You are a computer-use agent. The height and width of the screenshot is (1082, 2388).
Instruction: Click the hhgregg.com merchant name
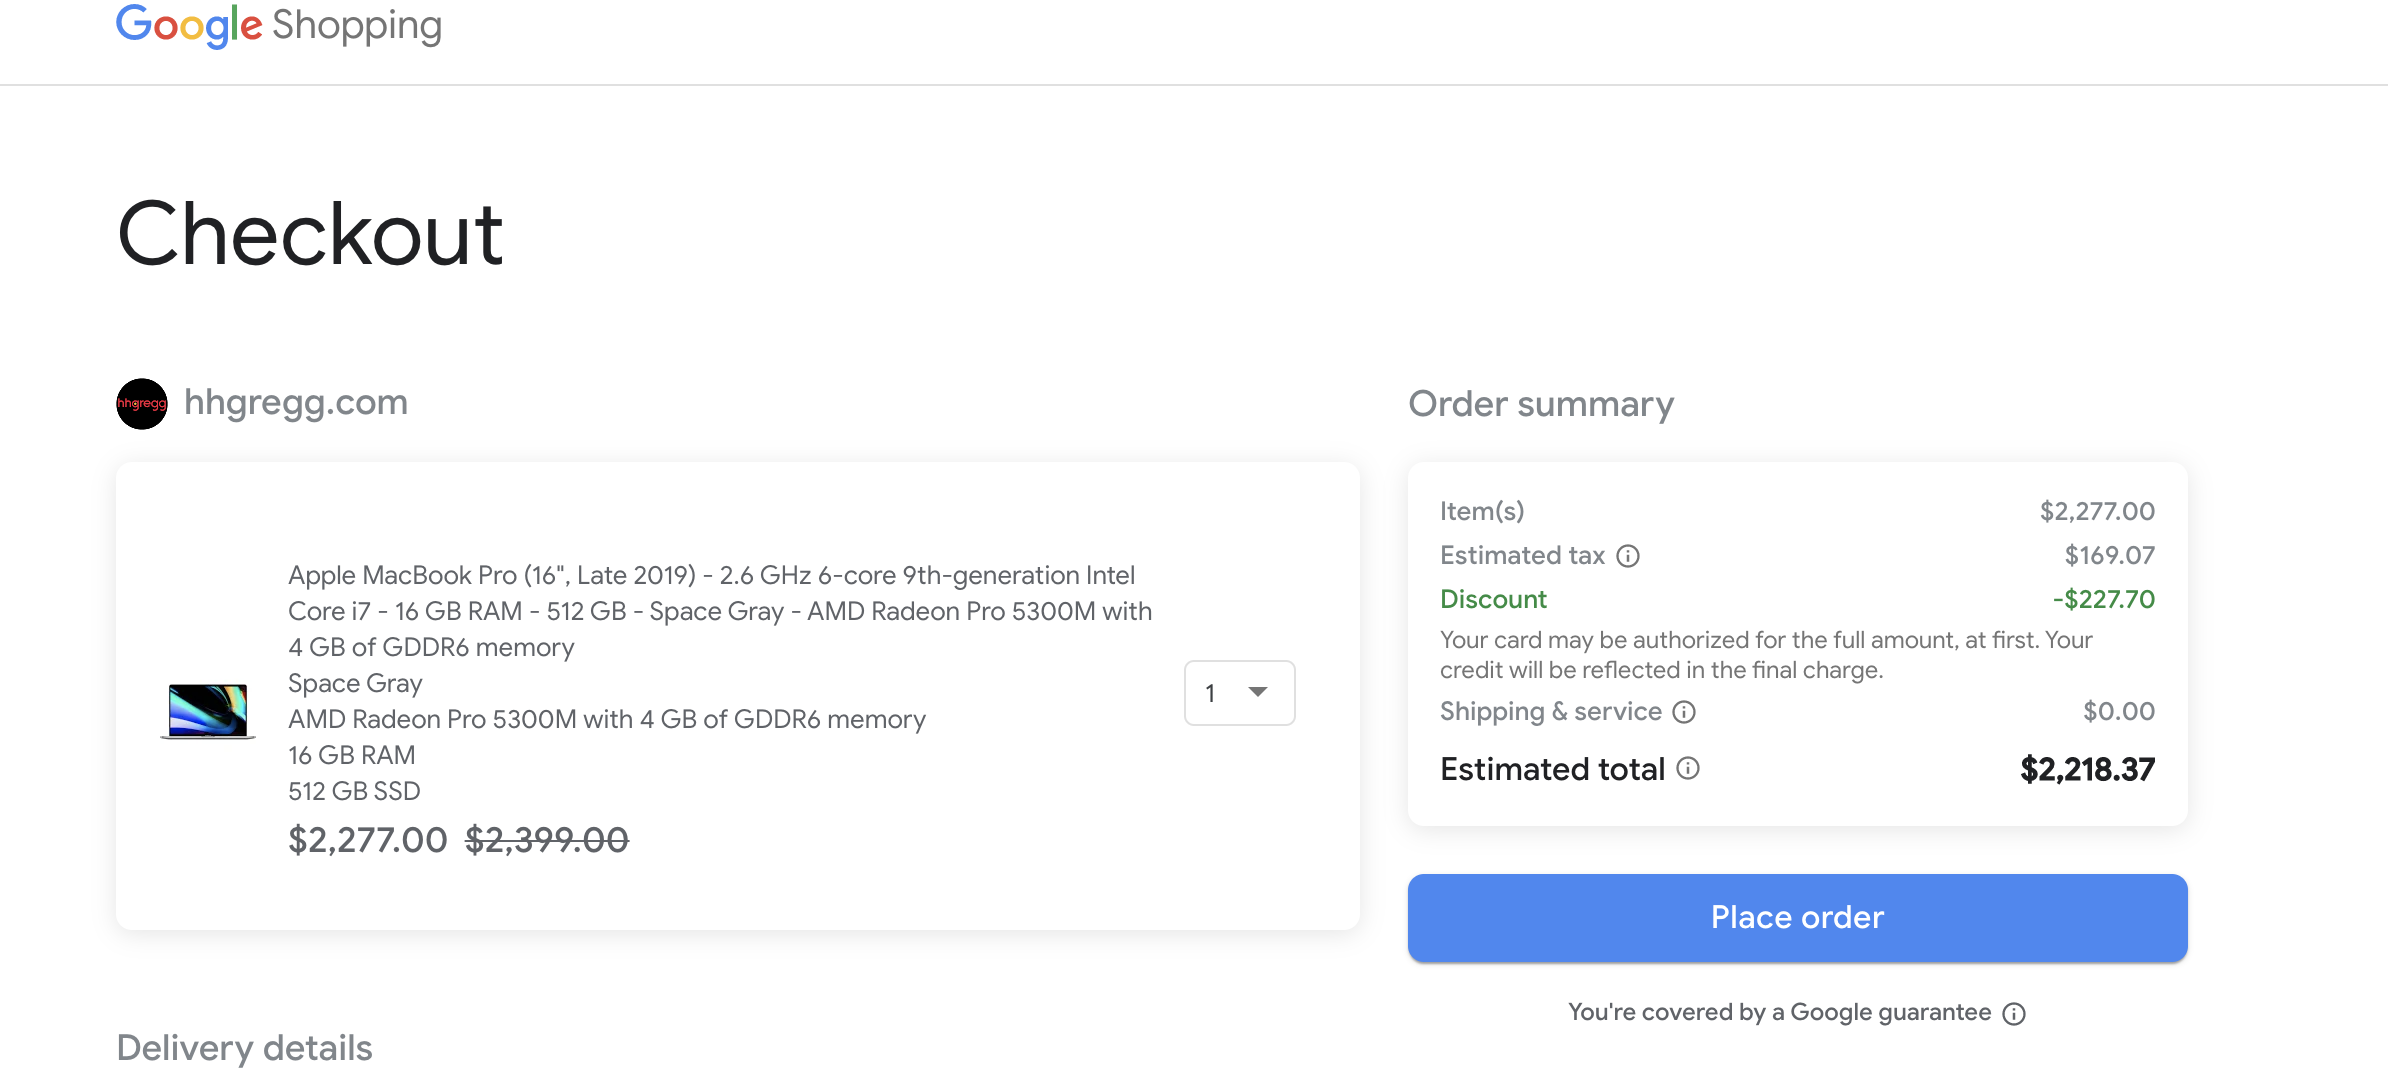pyautogui.click(x=297, y=402)
